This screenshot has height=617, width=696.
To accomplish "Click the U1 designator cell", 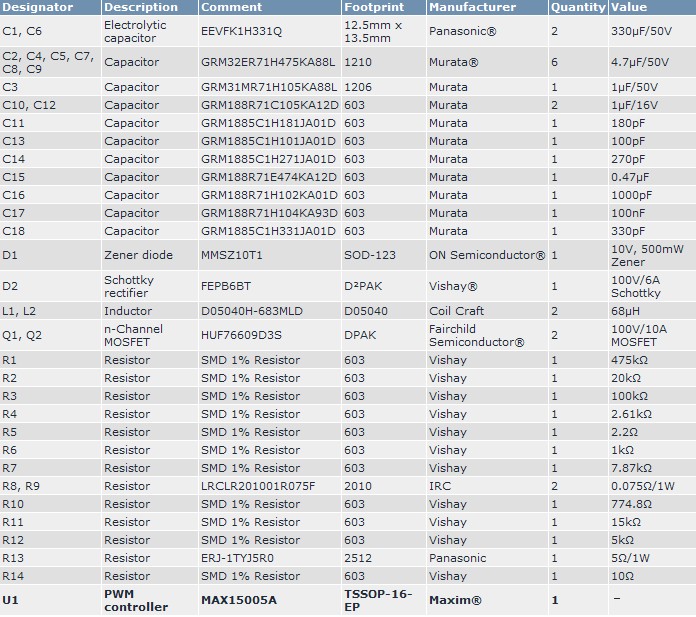I will (11, 600).
